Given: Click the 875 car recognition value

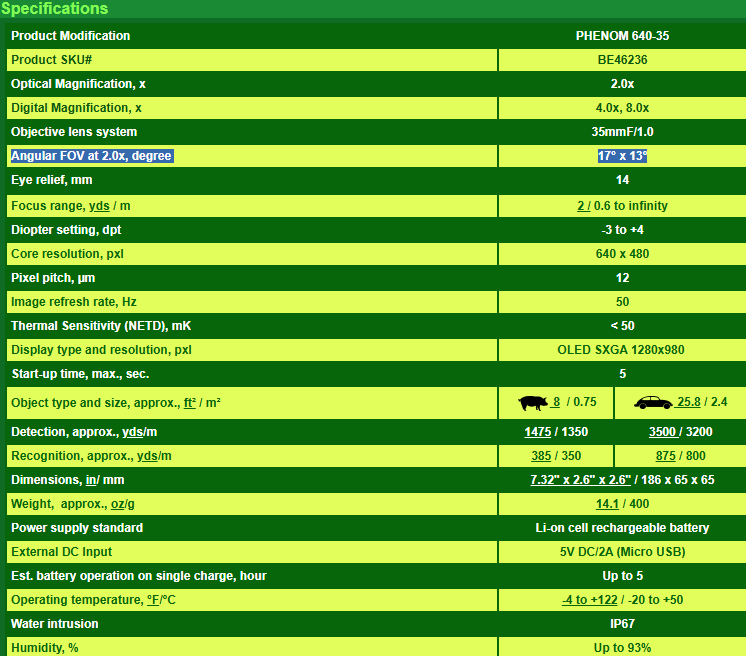Looking at the screenshot, I should click(667, 456).
